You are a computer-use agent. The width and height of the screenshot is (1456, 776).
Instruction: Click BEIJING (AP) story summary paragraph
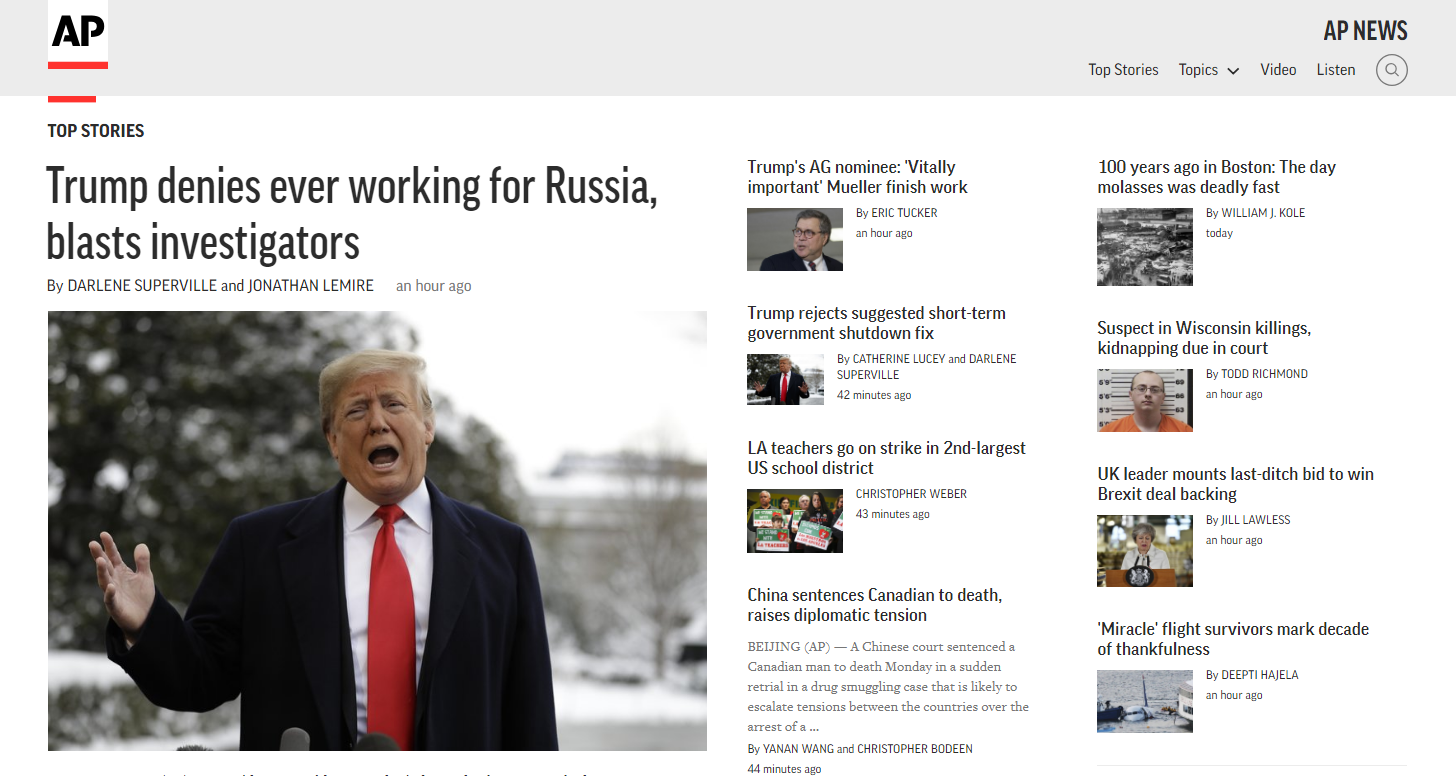click(888, 687)
